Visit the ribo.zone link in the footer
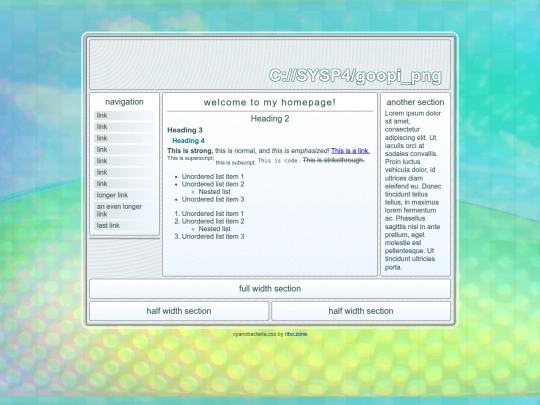 tap(296, 334)
